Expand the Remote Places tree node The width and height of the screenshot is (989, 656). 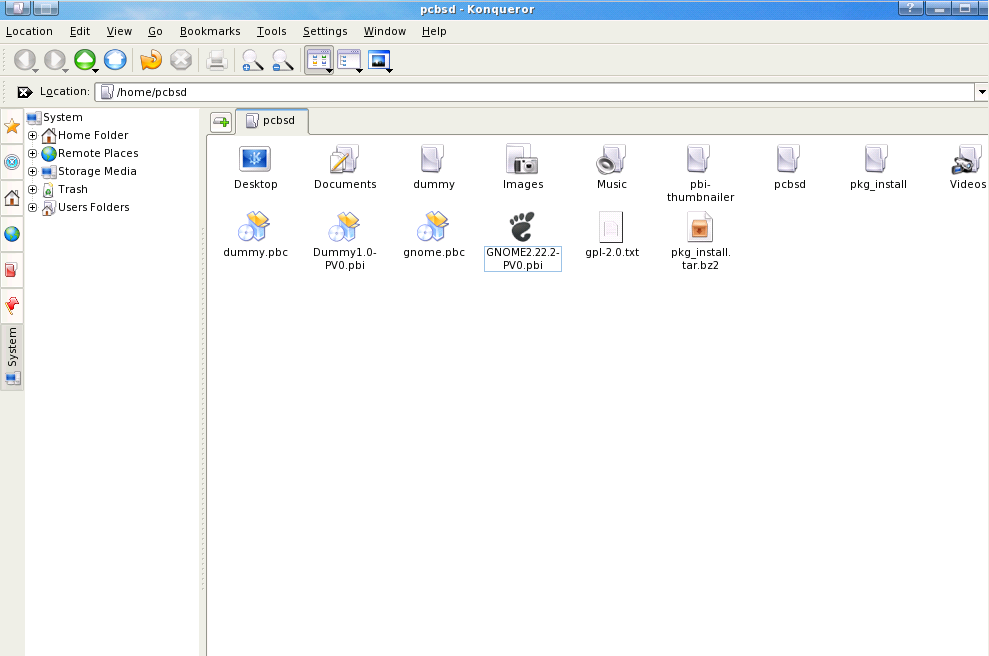[33, 153]
